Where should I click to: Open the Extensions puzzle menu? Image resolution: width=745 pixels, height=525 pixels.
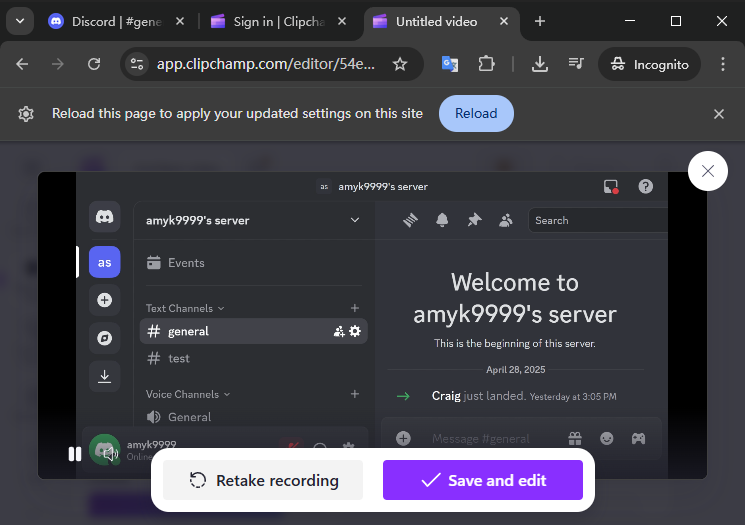[486, 64]
